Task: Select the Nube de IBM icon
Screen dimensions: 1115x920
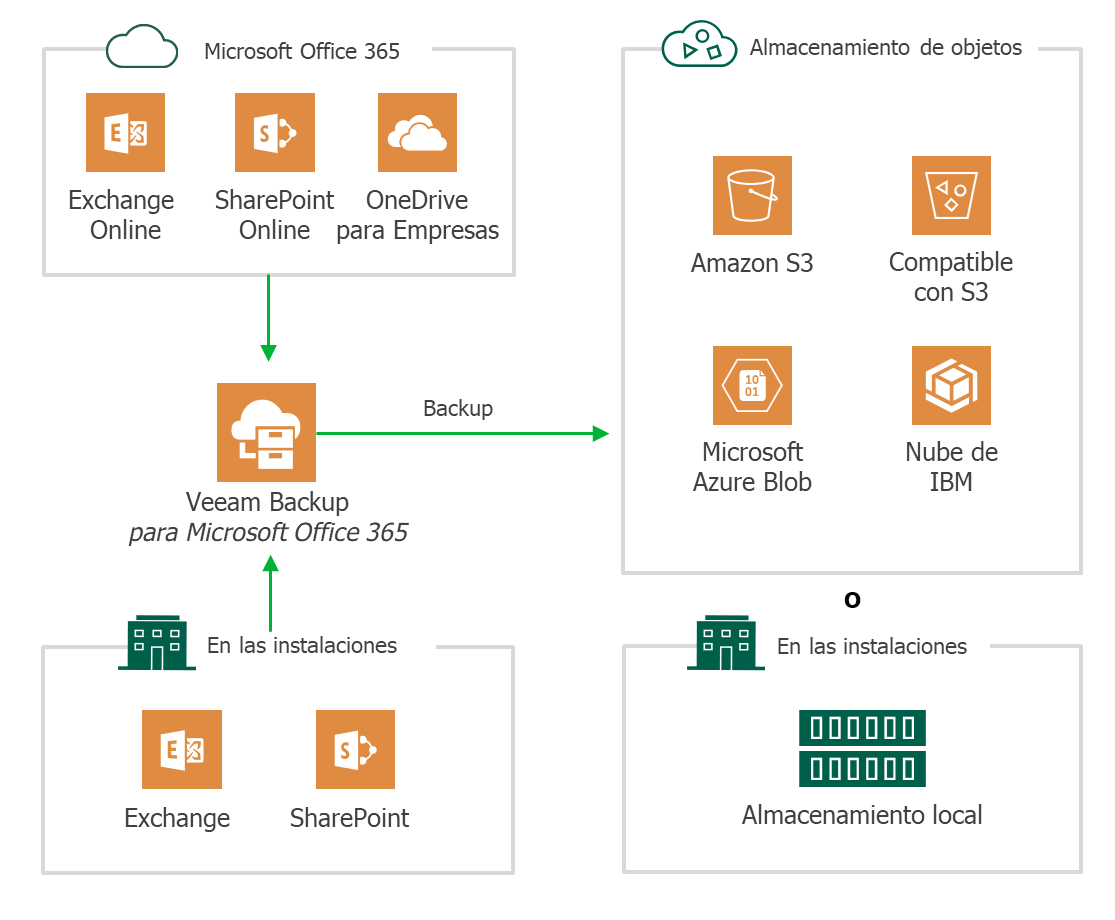Action: [x=951, y=385]
